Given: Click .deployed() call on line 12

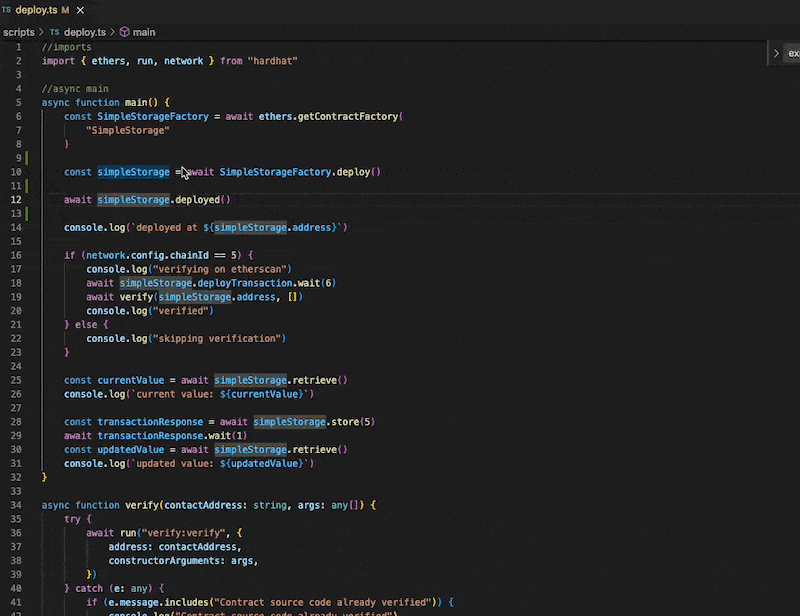Looking at the screenshot, I should [x=203, y=200].
